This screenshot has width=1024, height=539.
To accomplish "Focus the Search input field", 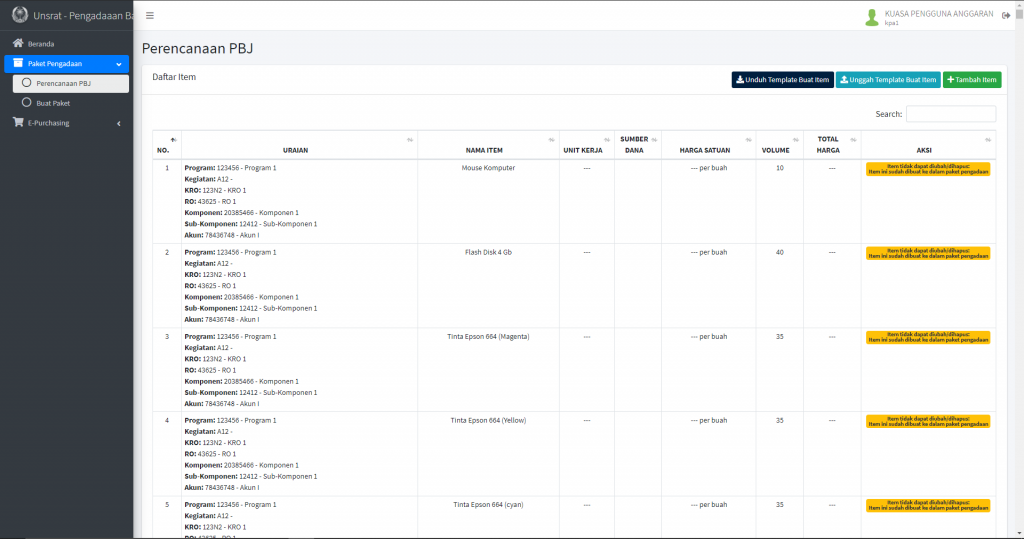I will coord(950,114).
